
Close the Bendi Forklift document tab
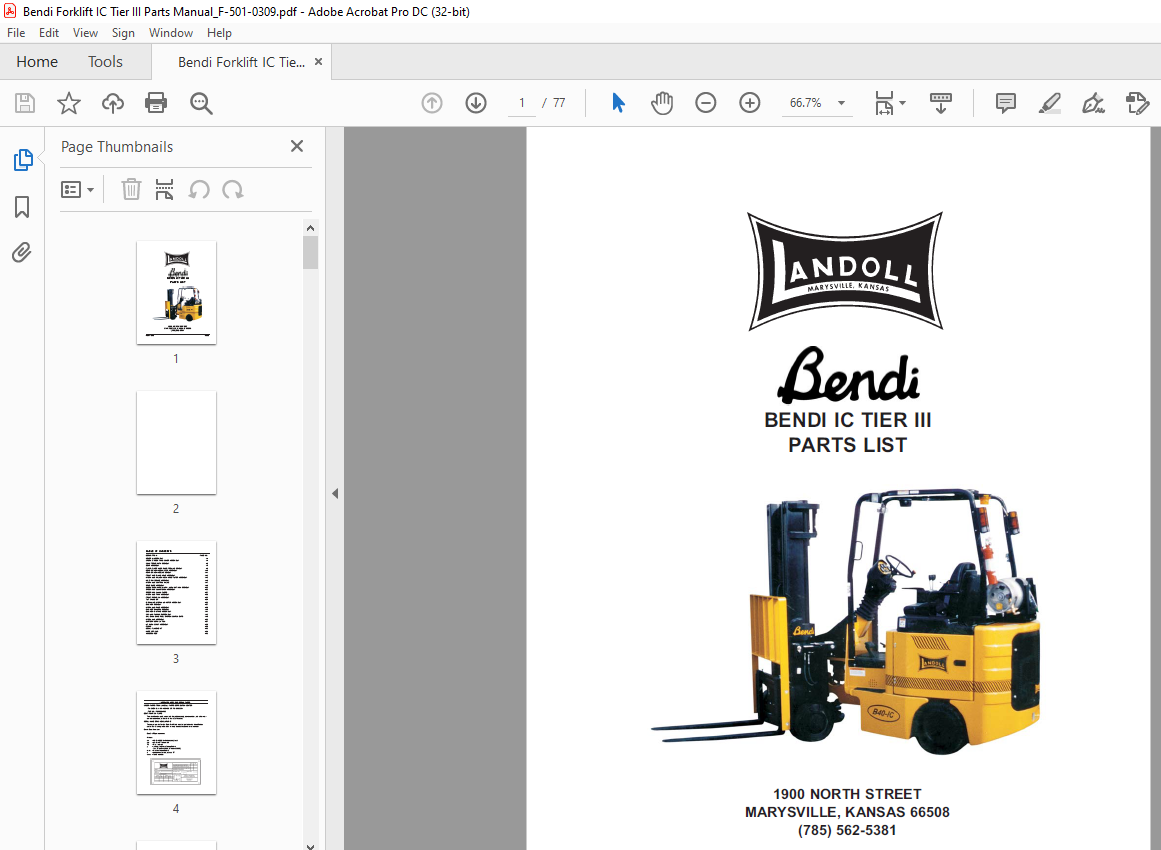click(318, 61)
